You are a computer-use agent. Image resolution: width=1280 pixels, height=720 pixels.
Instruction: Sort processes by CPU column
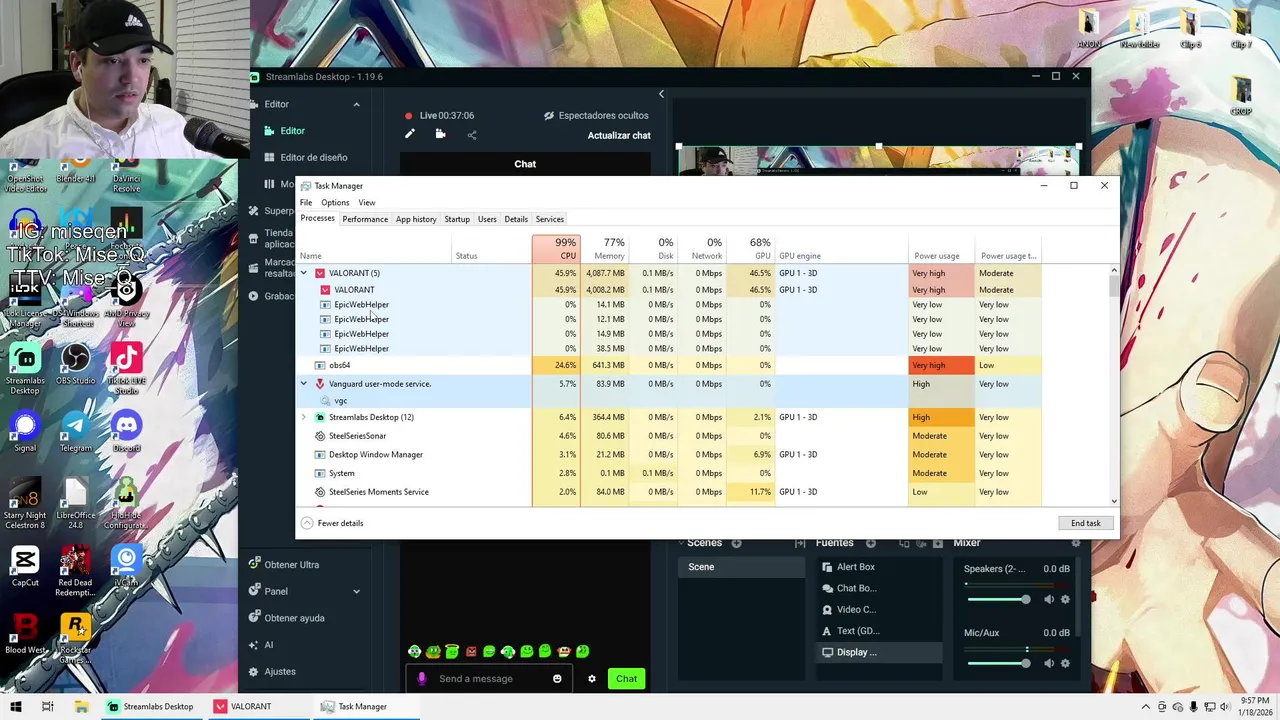(x=556, y=249)
